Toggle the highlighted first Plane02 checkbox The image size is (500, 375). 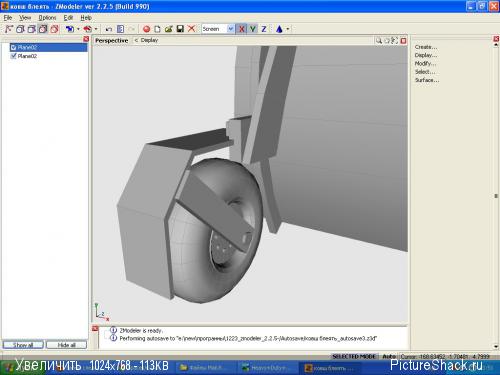pos(14,47)
